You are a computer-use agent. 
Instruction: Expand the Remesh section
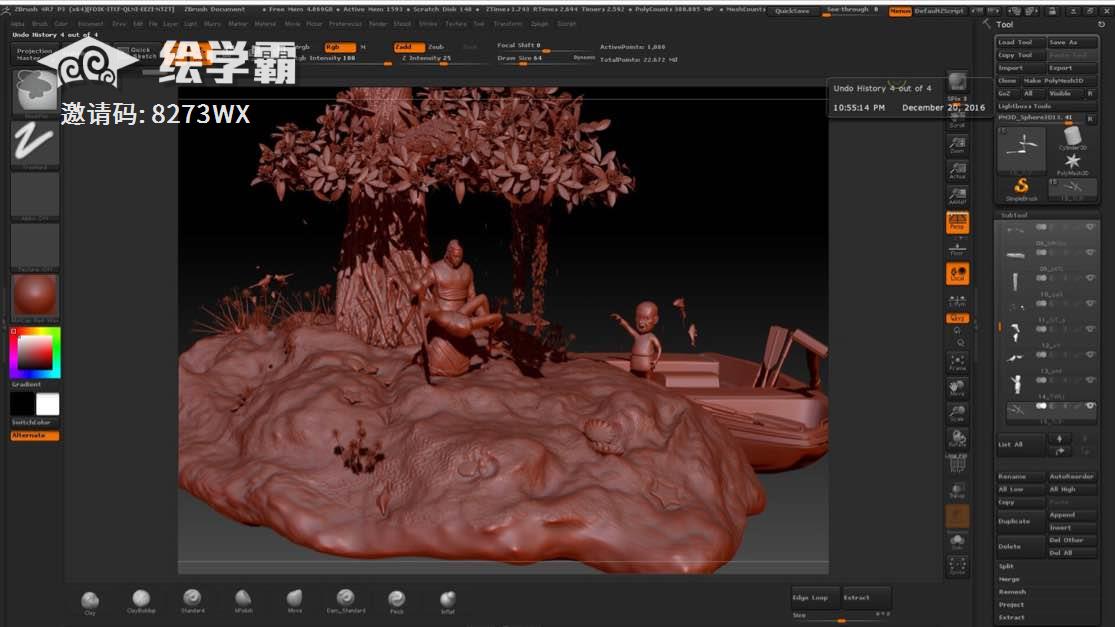pos(1012,592)
